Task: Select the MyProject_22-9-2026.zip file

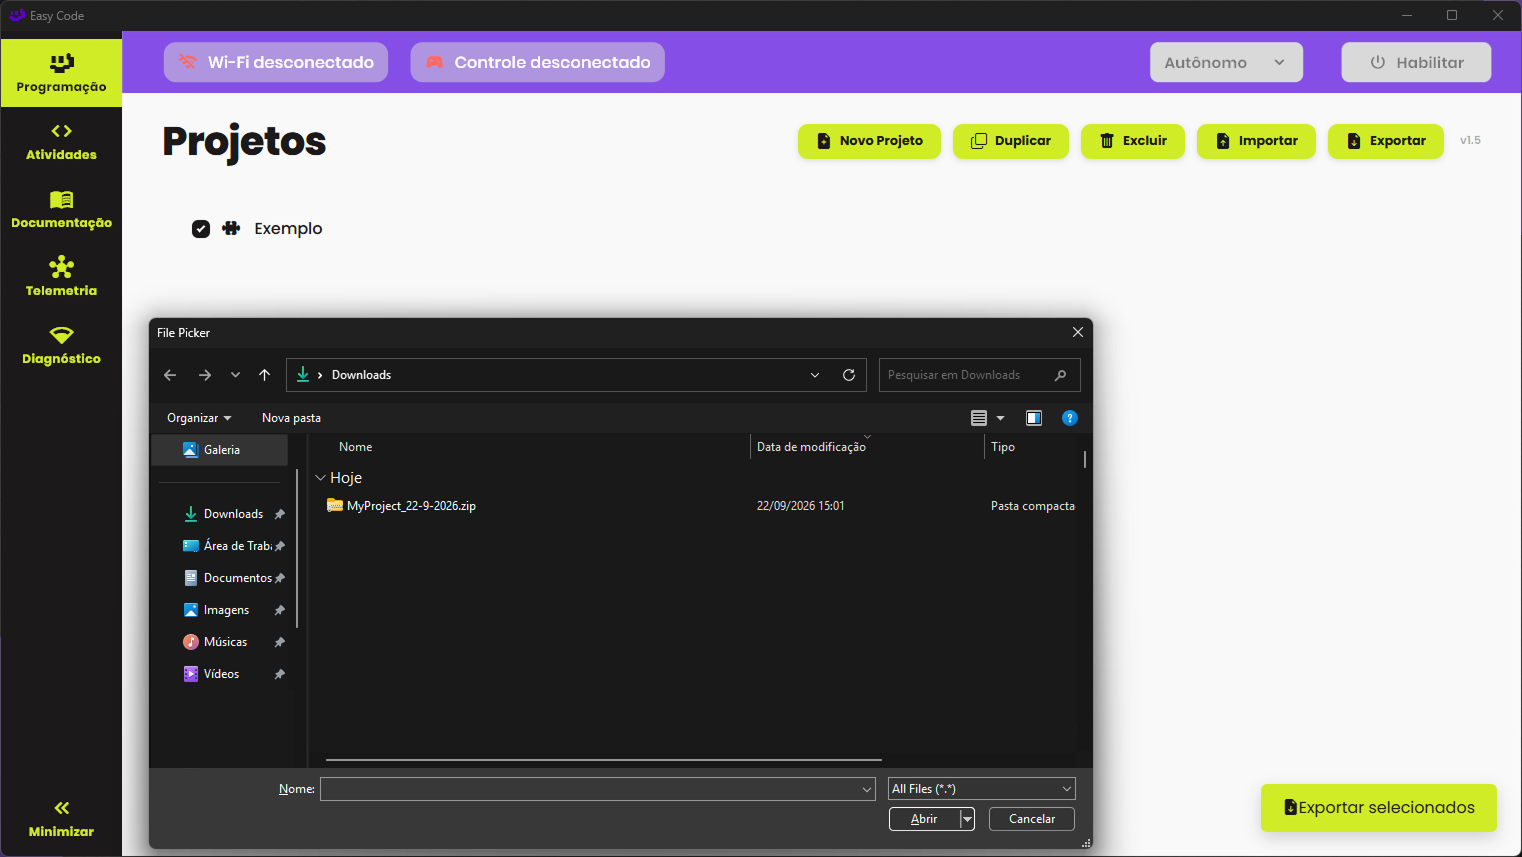Action: point(411,506)
